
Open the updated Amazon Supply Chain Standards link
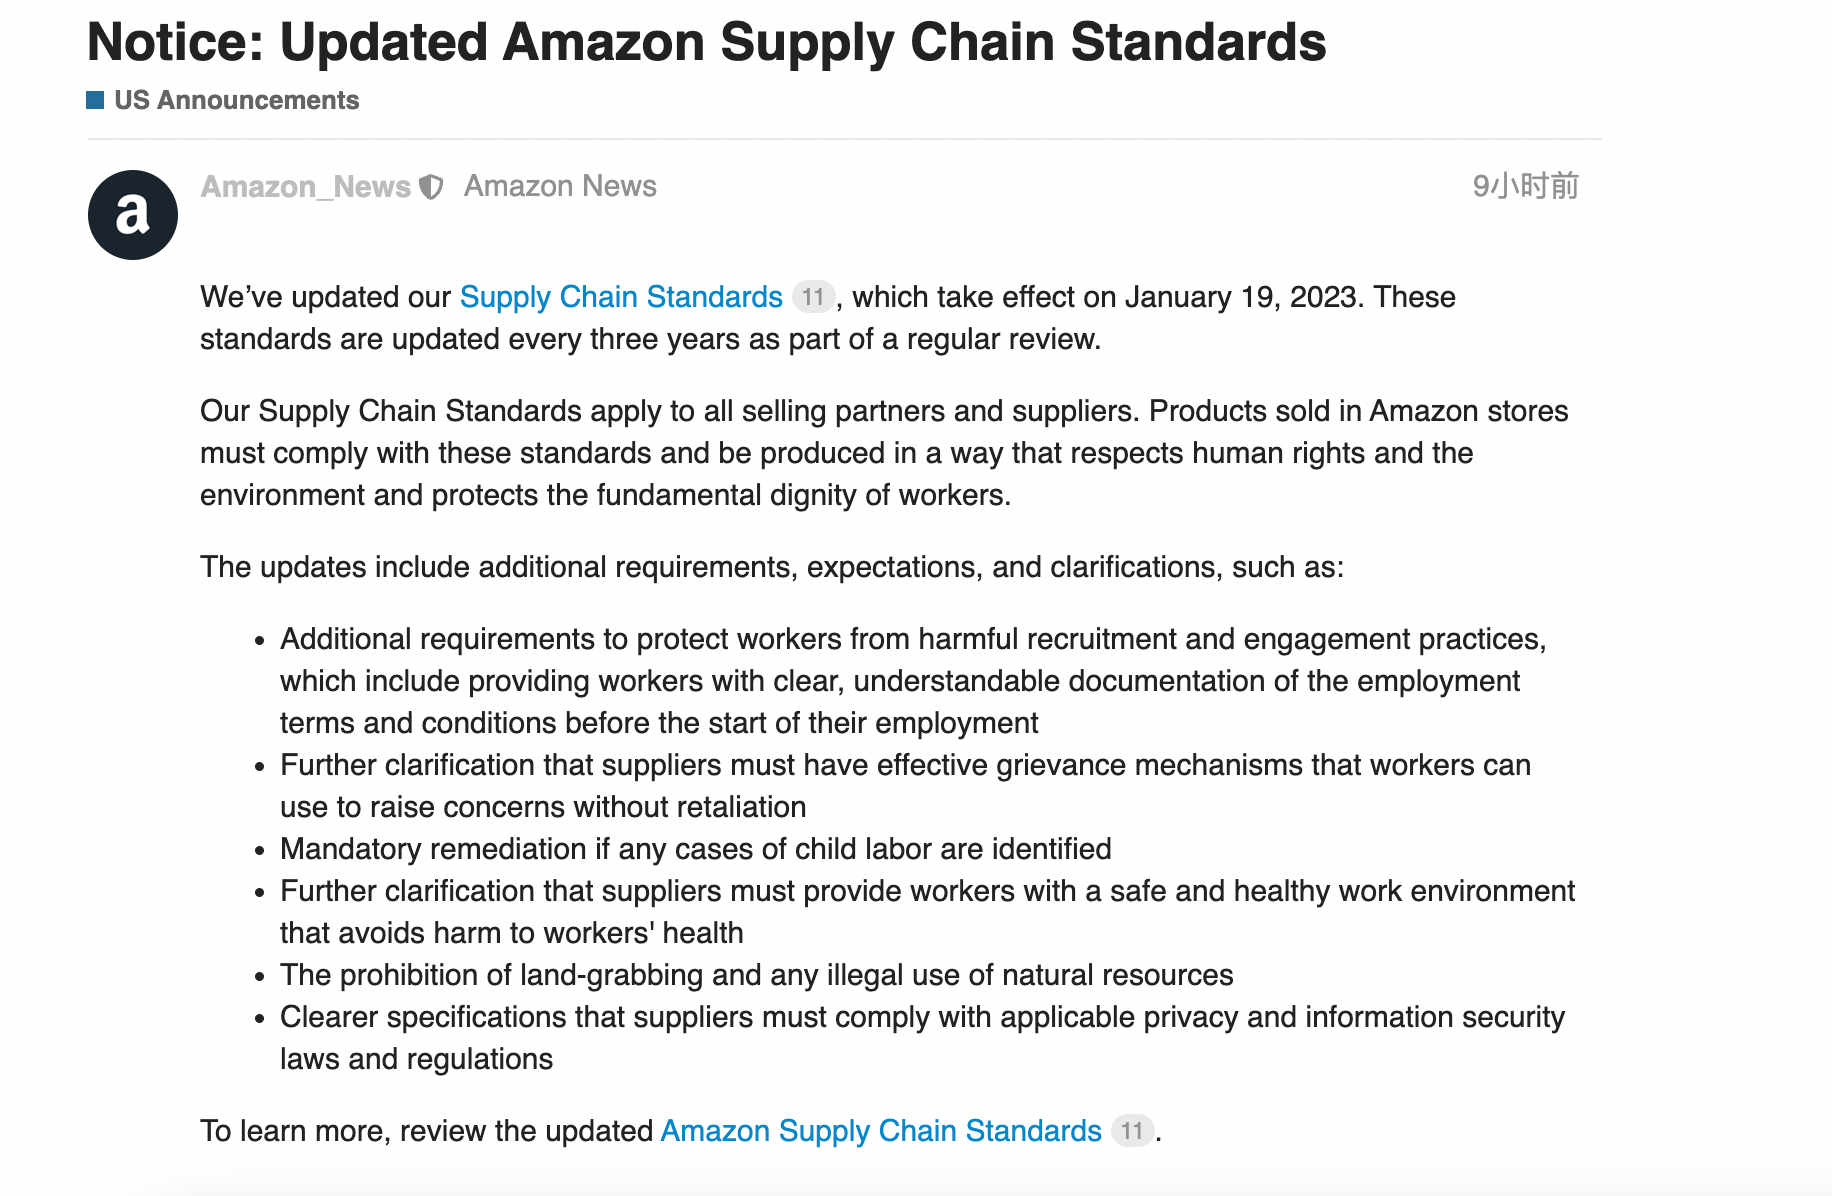click(881, 1131)
